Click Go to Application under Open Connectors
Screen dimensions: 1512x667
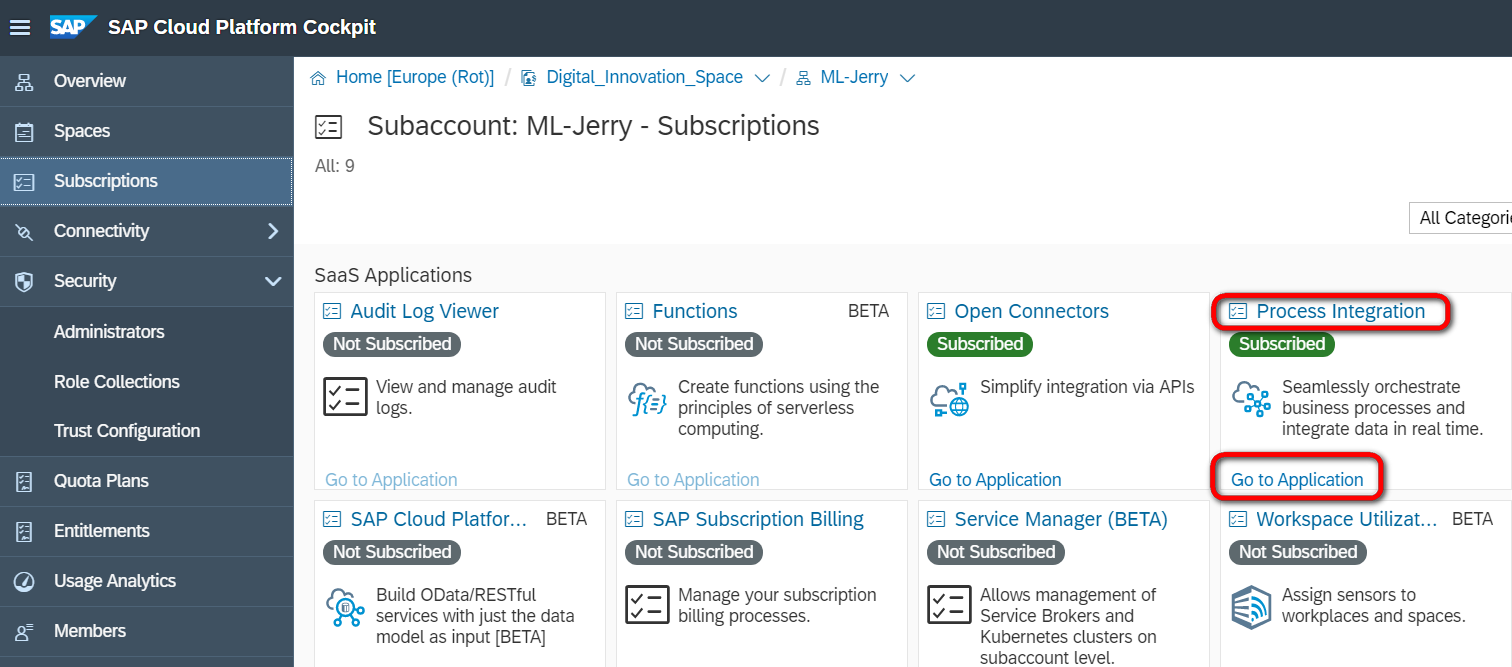995,480
